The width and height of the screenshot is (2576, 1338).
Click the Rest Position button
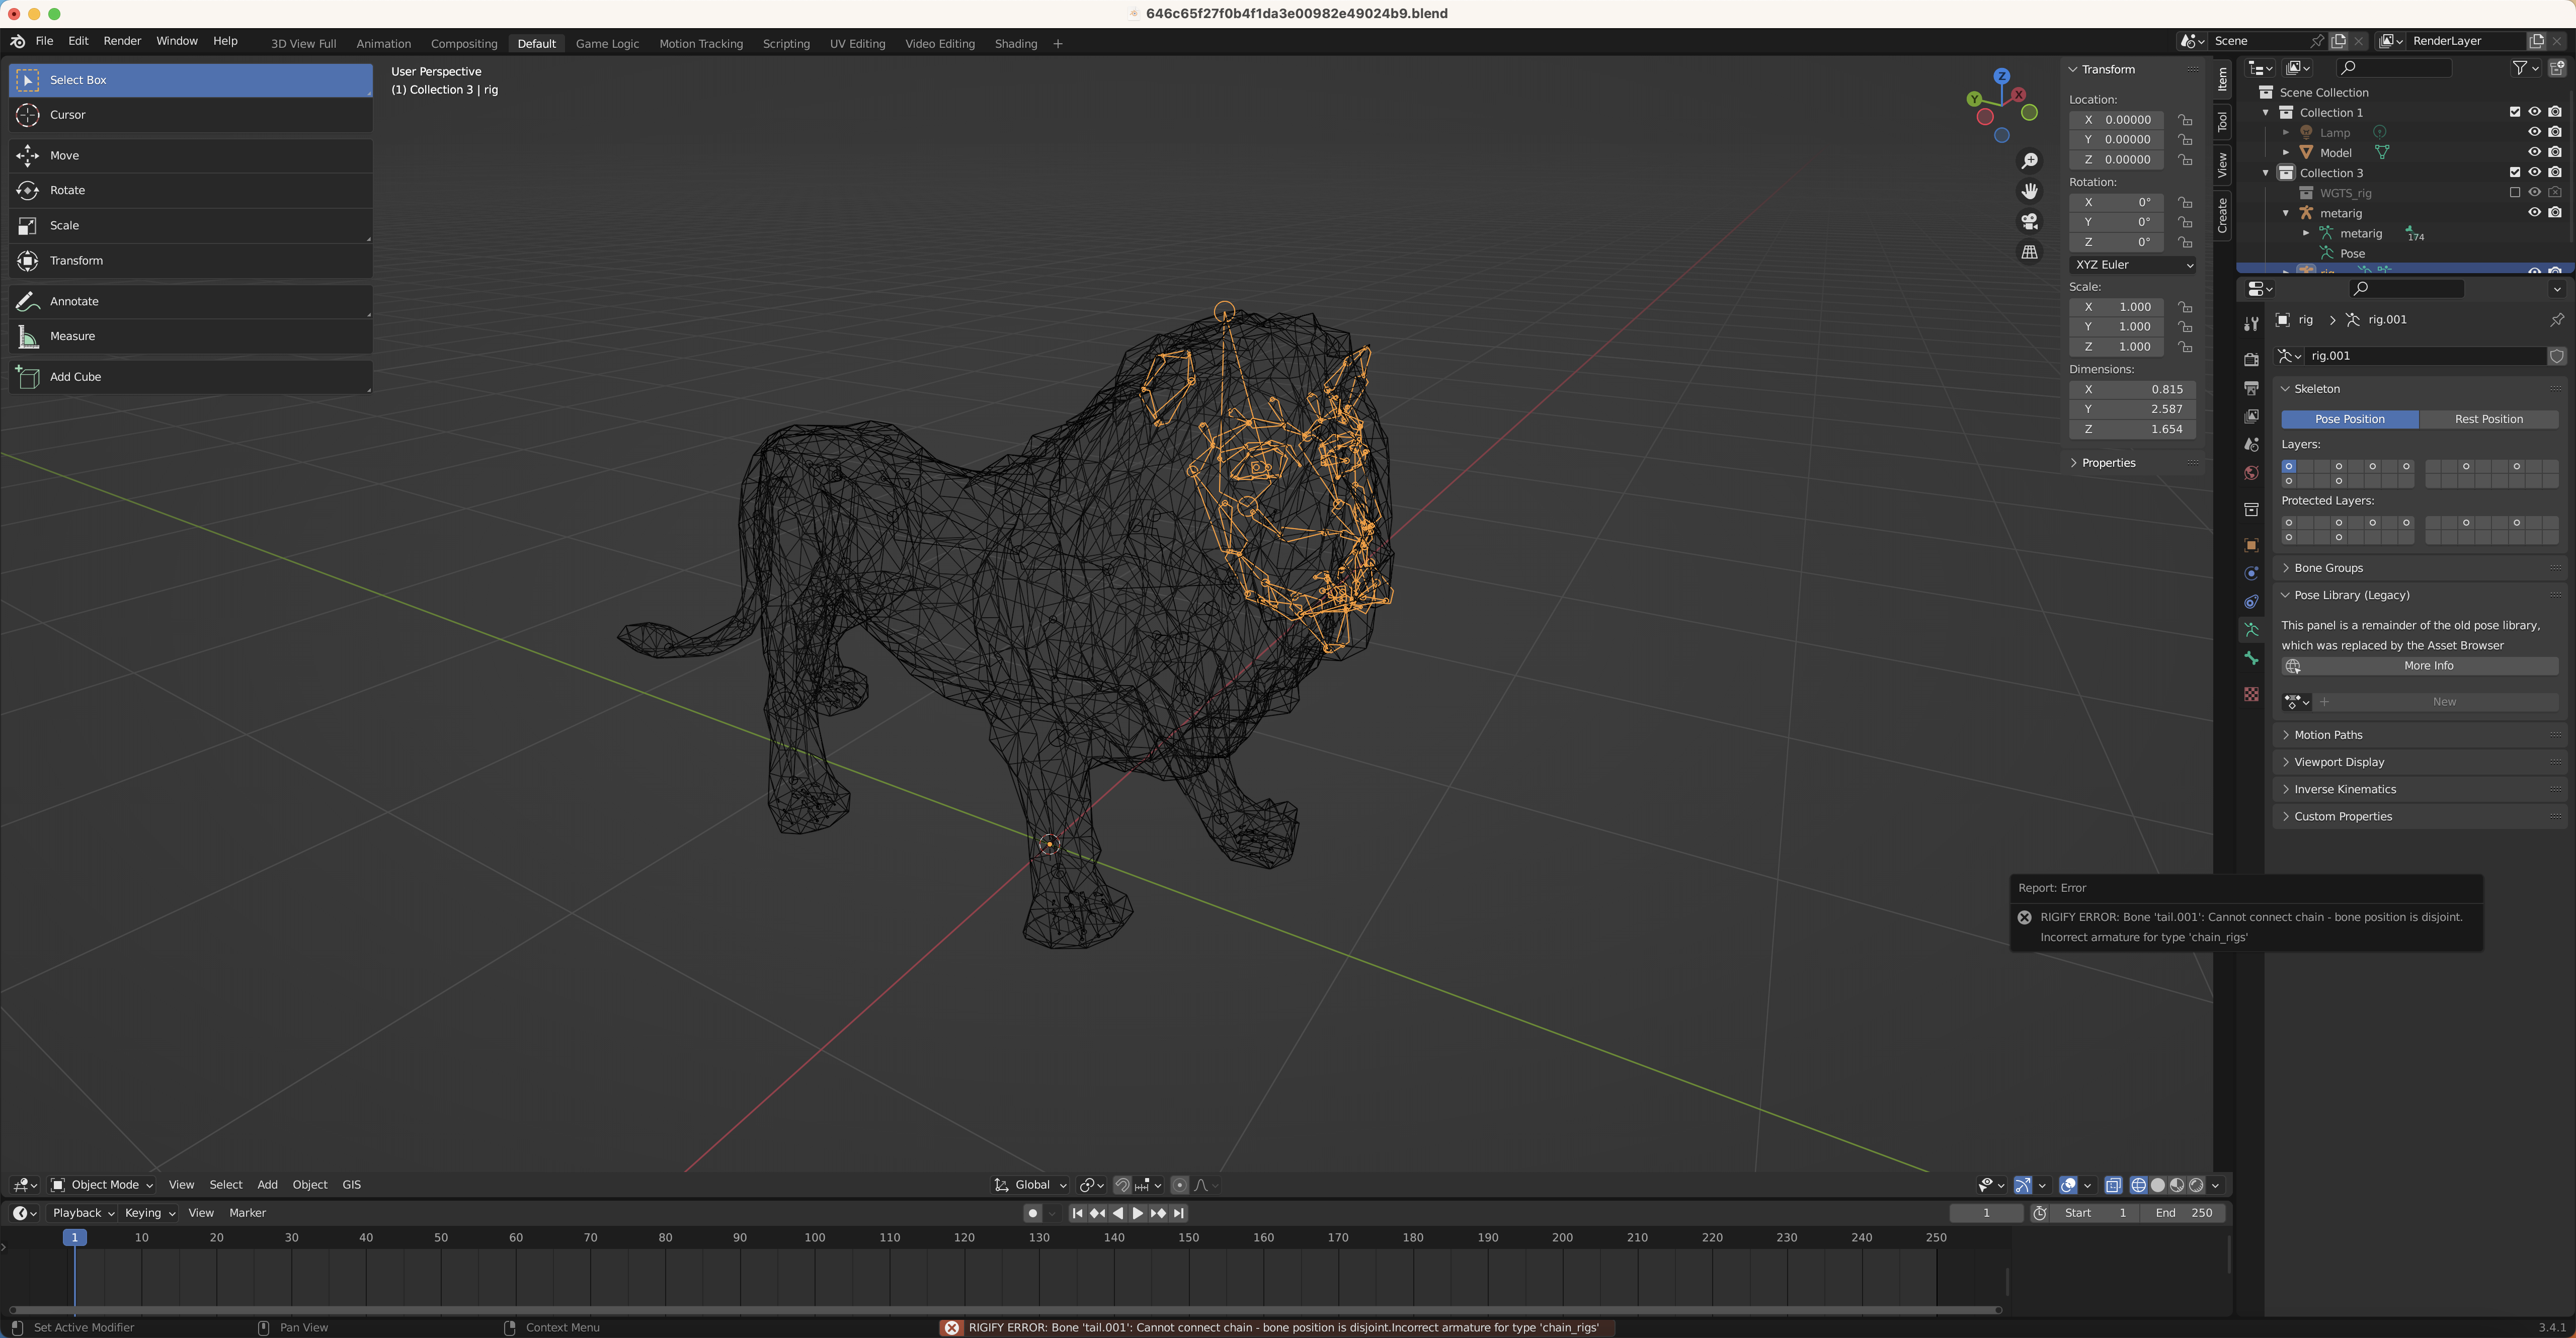pos(2488,419)
